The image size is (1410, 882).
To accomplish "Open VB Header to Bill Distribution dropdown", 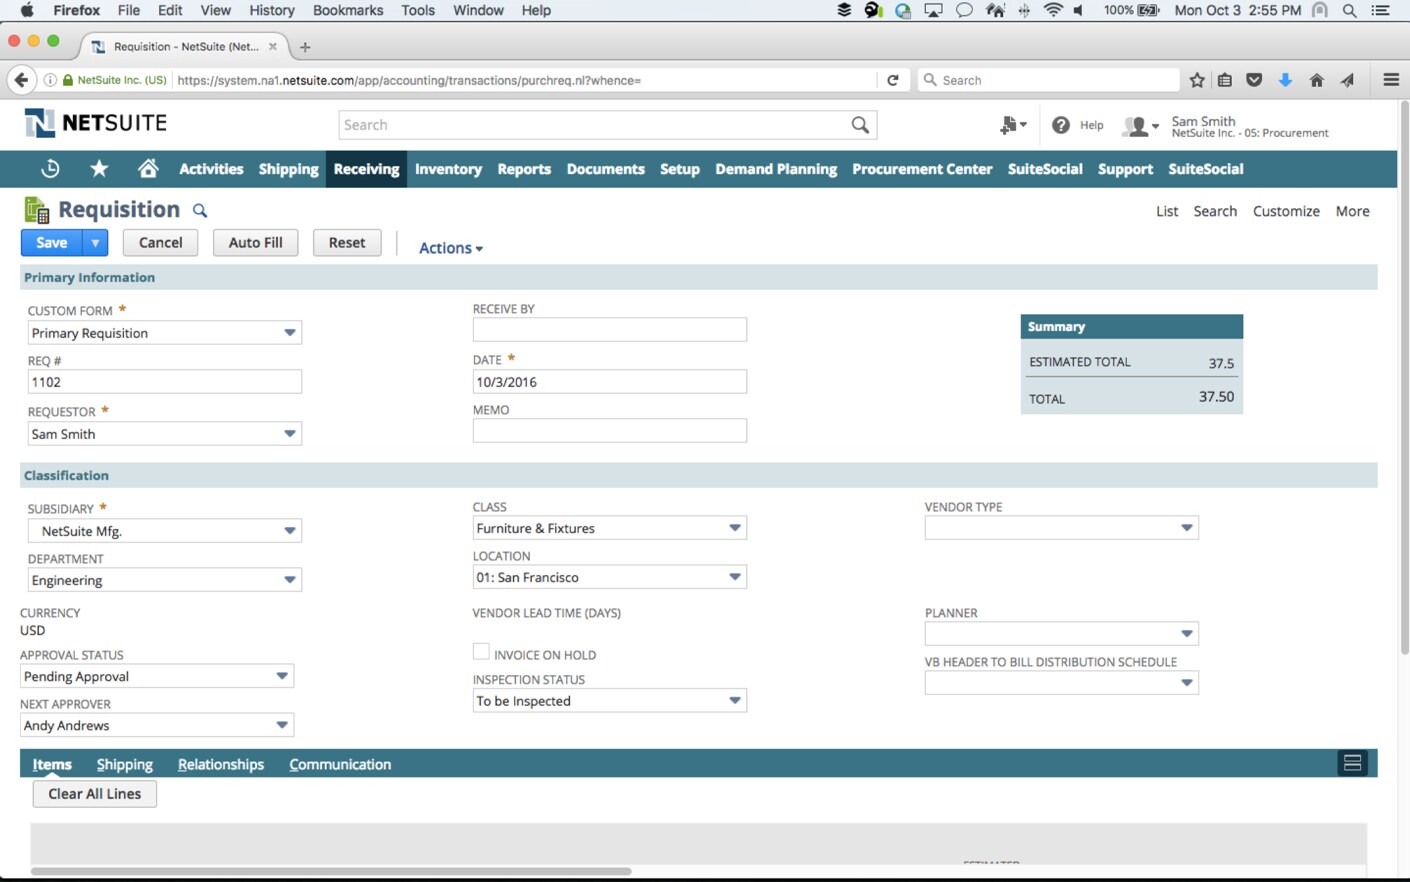I will coord(1187,683).
